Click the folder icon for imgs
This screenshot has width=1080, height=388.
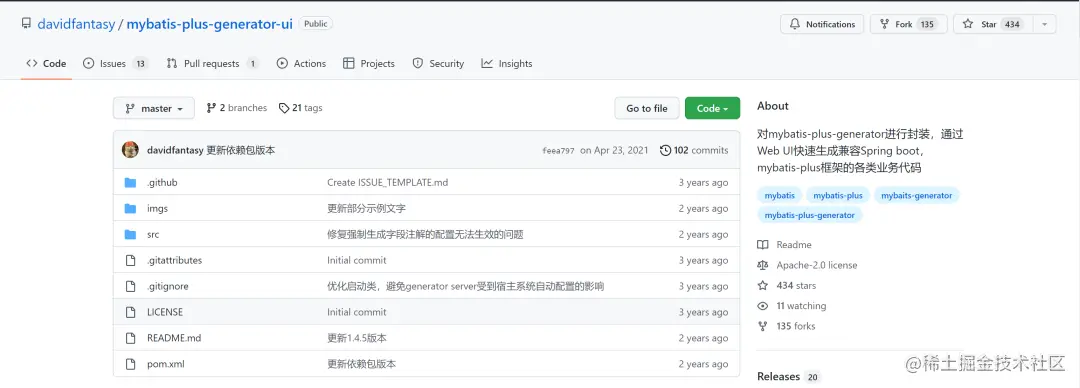tap(130, 209)
